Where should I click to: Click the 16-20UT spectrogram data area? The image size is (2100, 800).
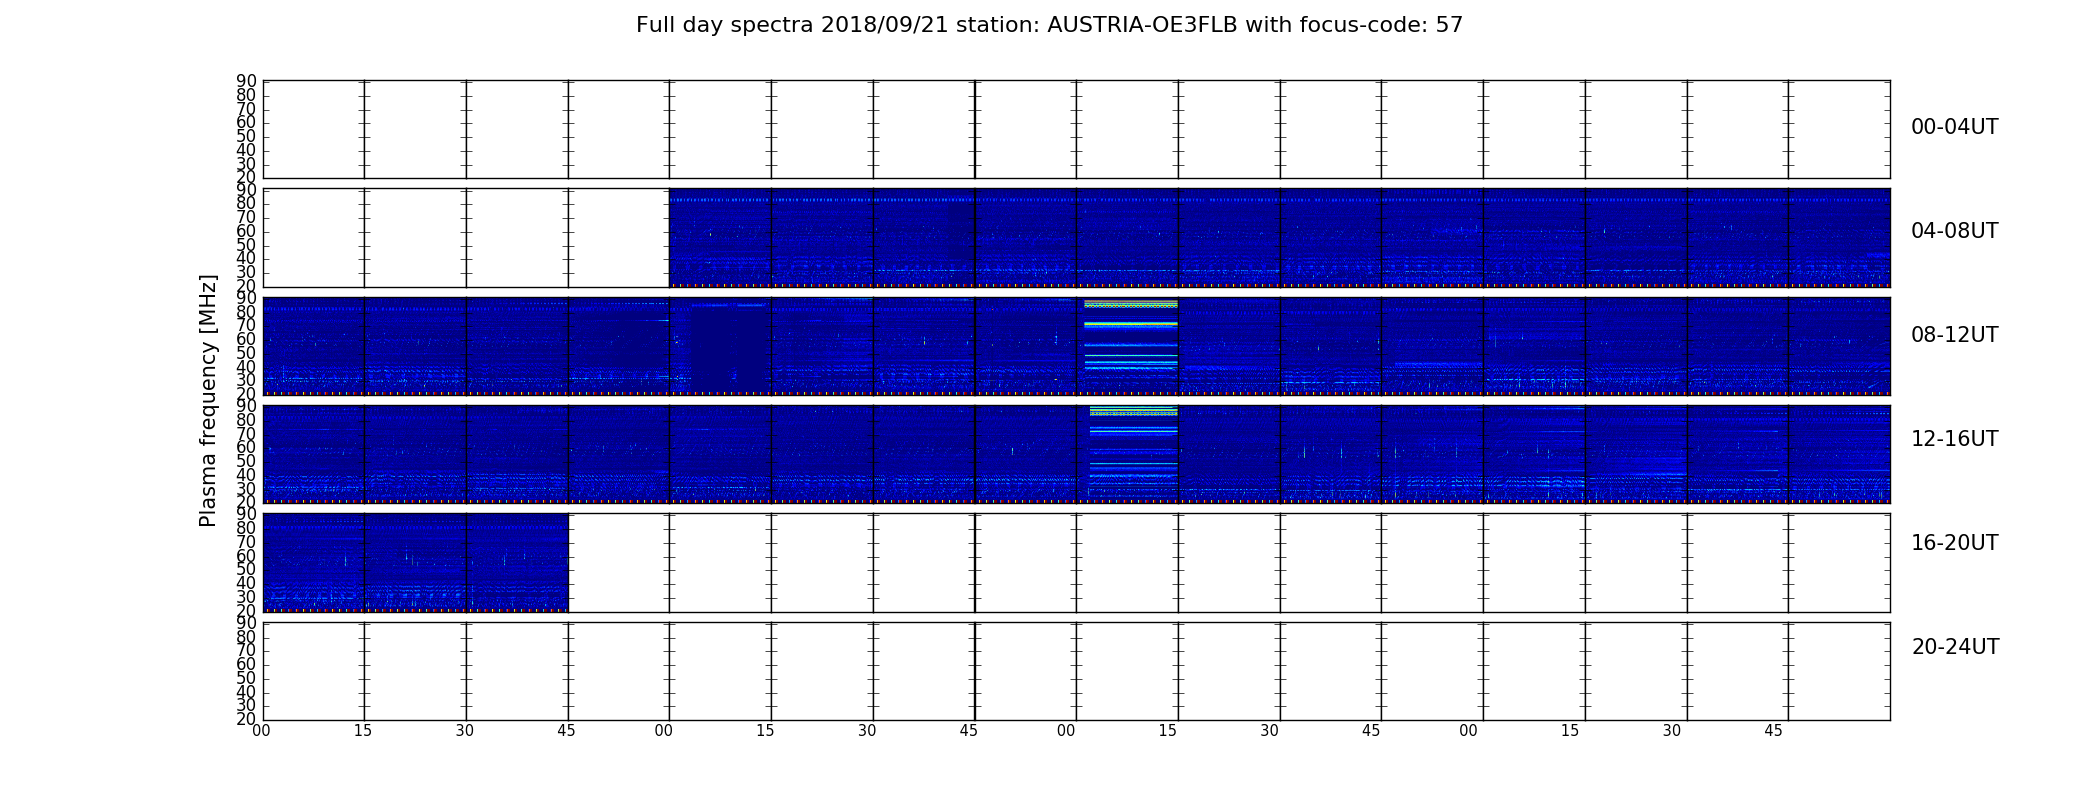[415, 562]
